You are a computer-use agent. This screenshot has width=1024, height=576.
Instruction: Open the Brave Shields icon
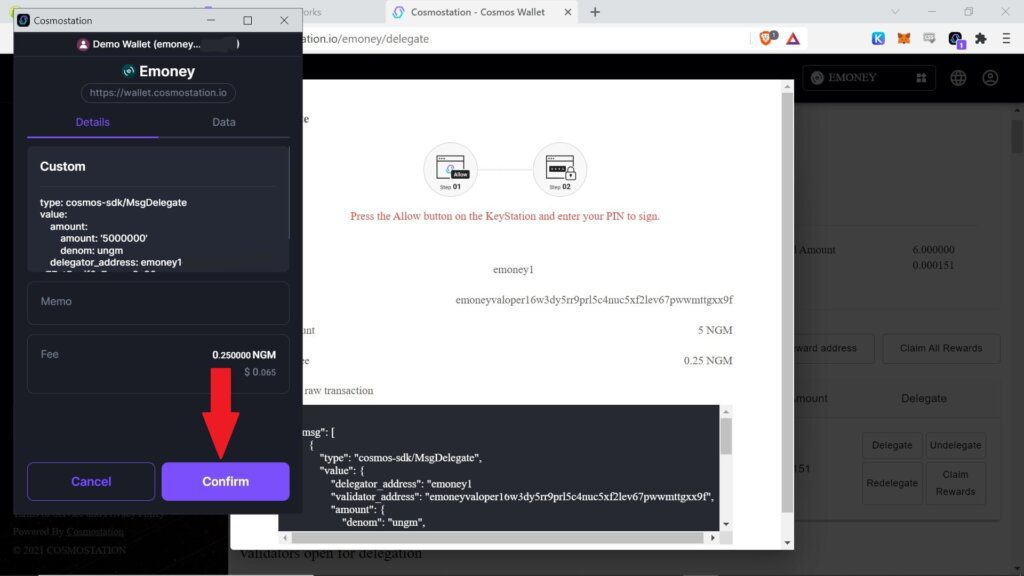pos(767,38)
